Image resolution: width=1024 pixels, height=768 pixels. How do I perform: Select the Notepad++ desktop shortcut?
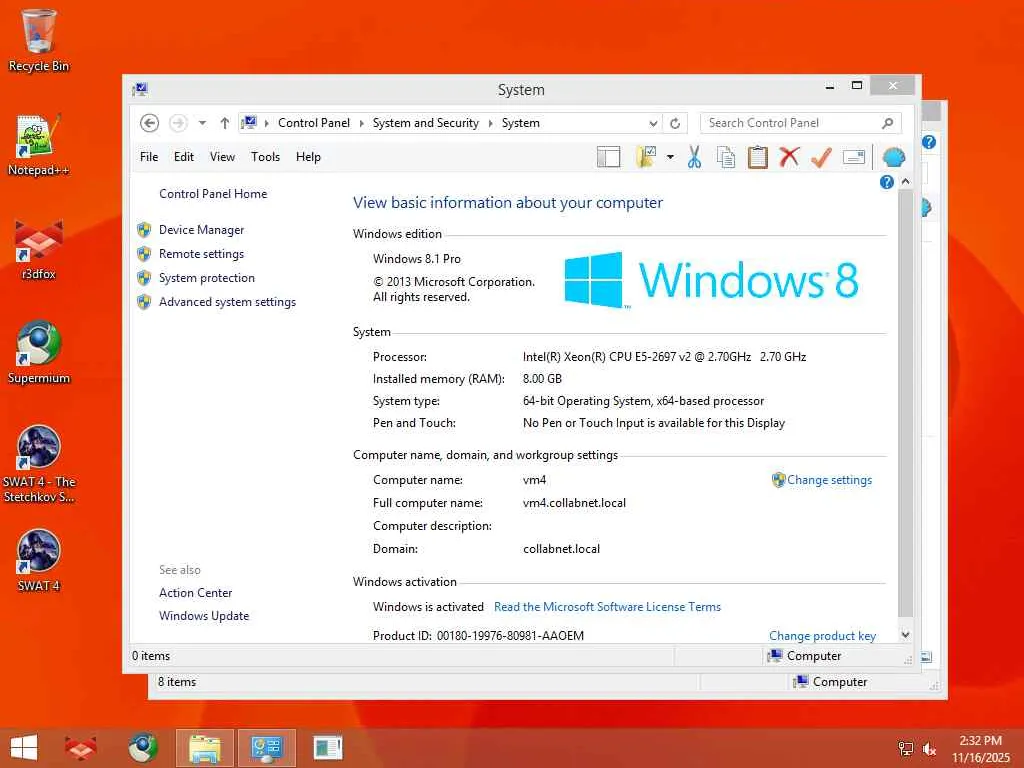(39, 145)
